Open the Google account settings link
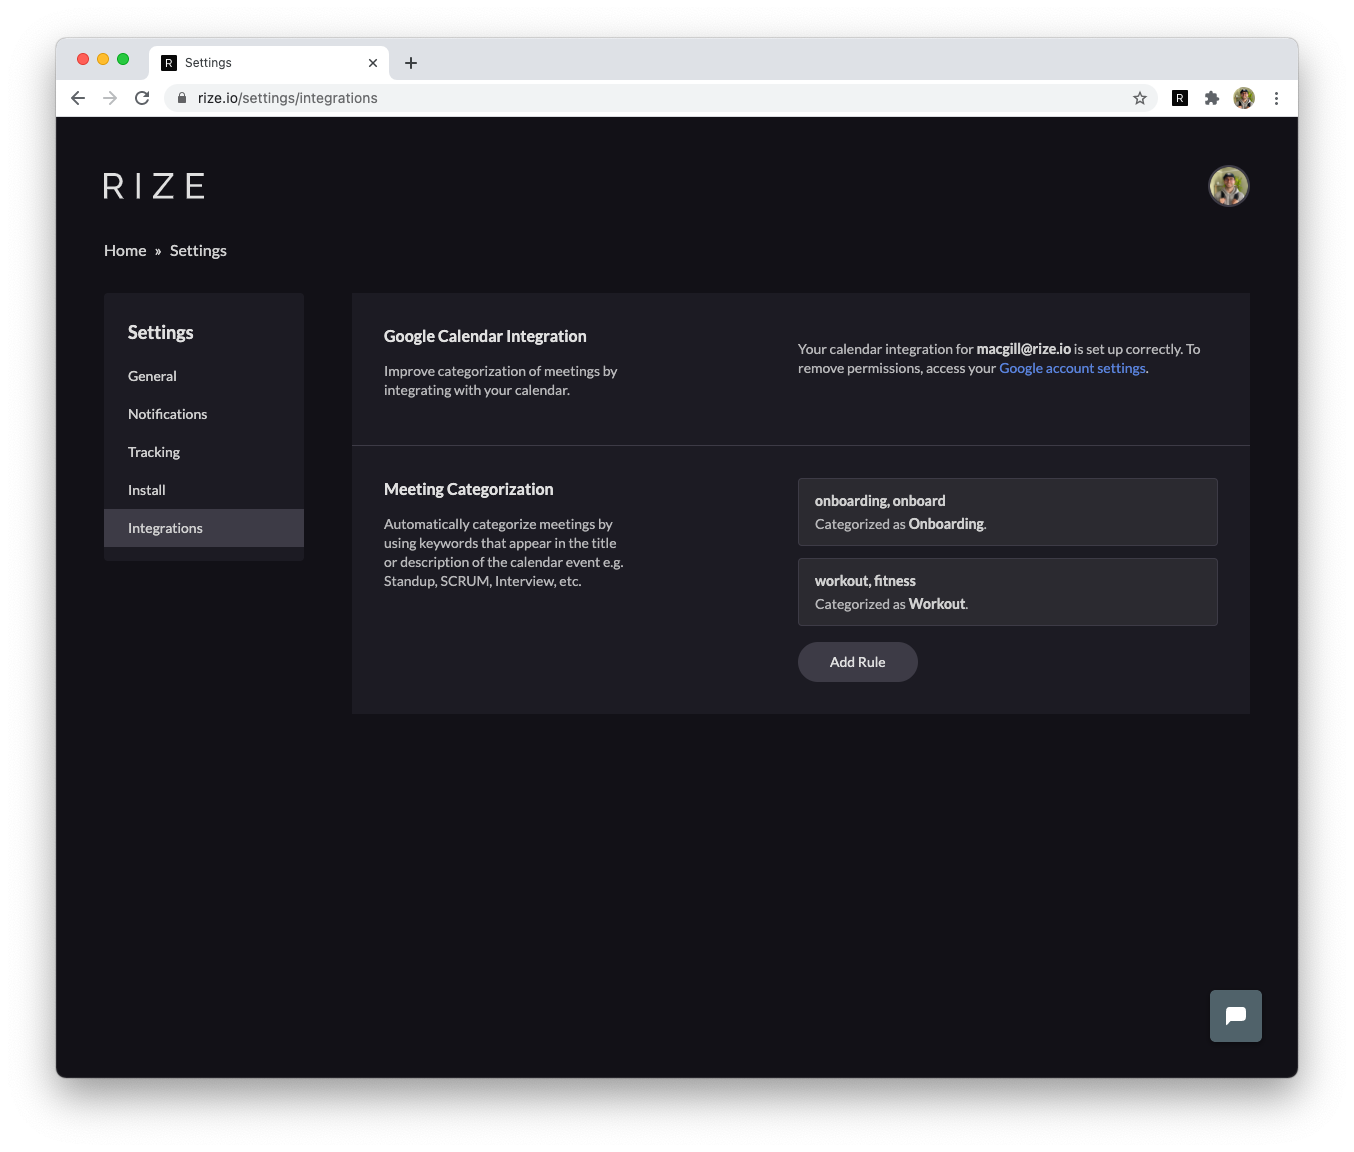The width and height of the screenshot is (1354, 1152). click(x=1072, y=368)
